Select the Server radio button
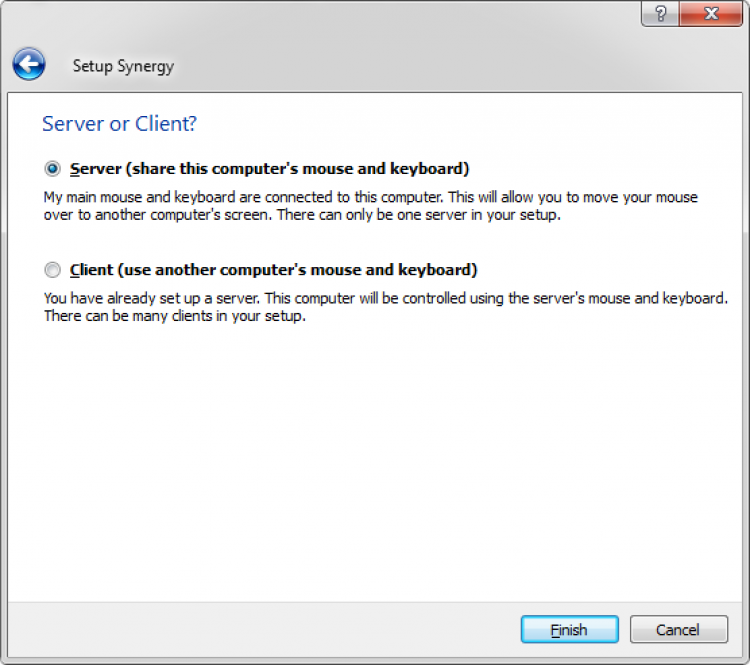 (x=53, y=168)
